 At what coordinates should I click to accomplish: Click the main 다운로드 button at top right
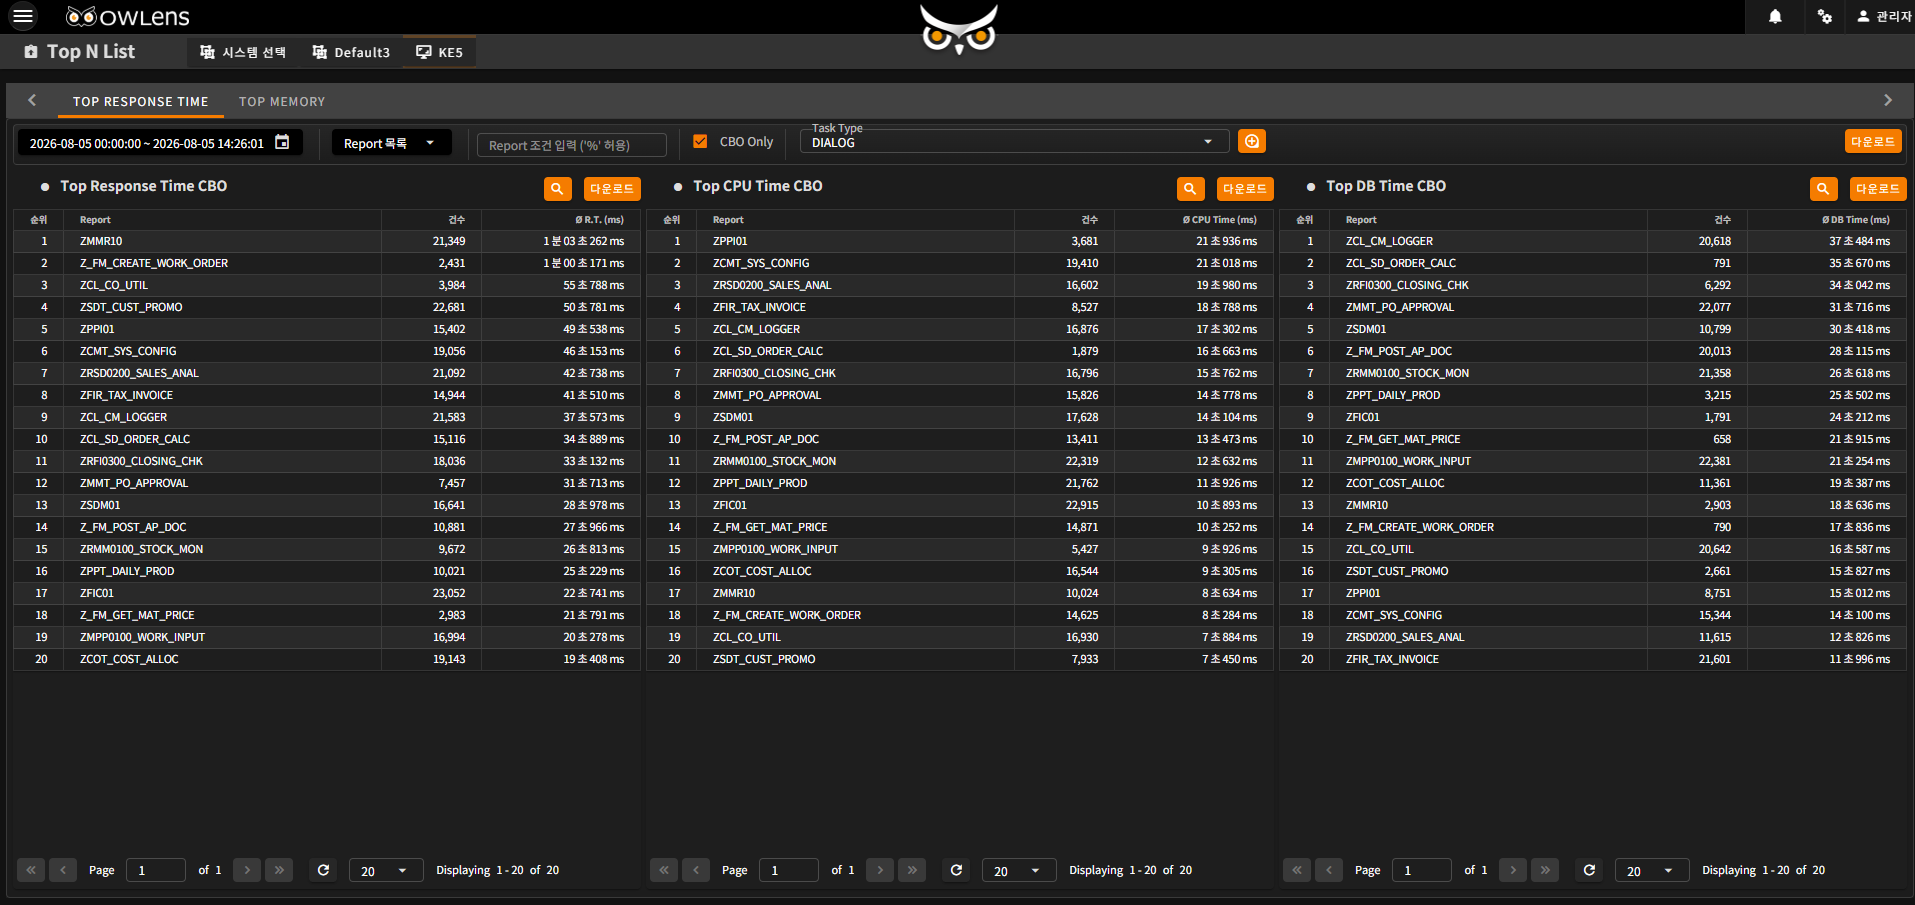1872,141
